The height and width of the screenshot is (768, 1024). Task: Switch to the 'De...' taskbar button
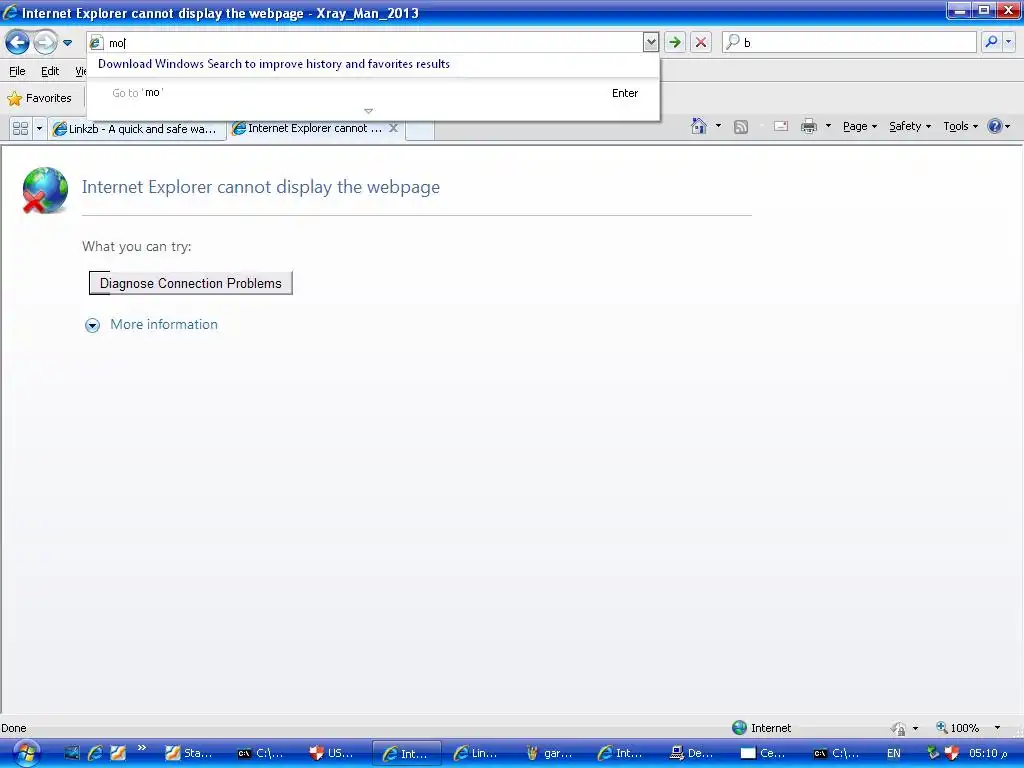click(x=694, y=753)
